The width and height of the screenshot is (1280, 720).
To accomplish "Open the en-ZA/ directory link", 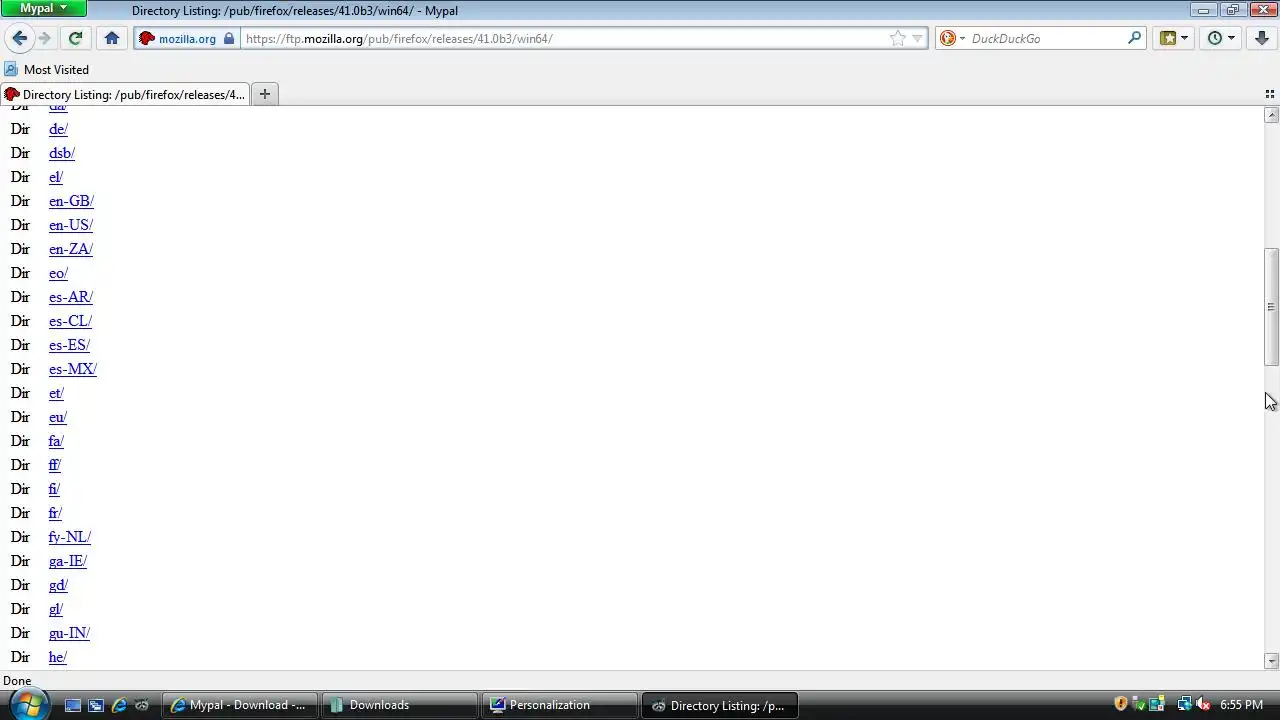I will coord(71,249).
